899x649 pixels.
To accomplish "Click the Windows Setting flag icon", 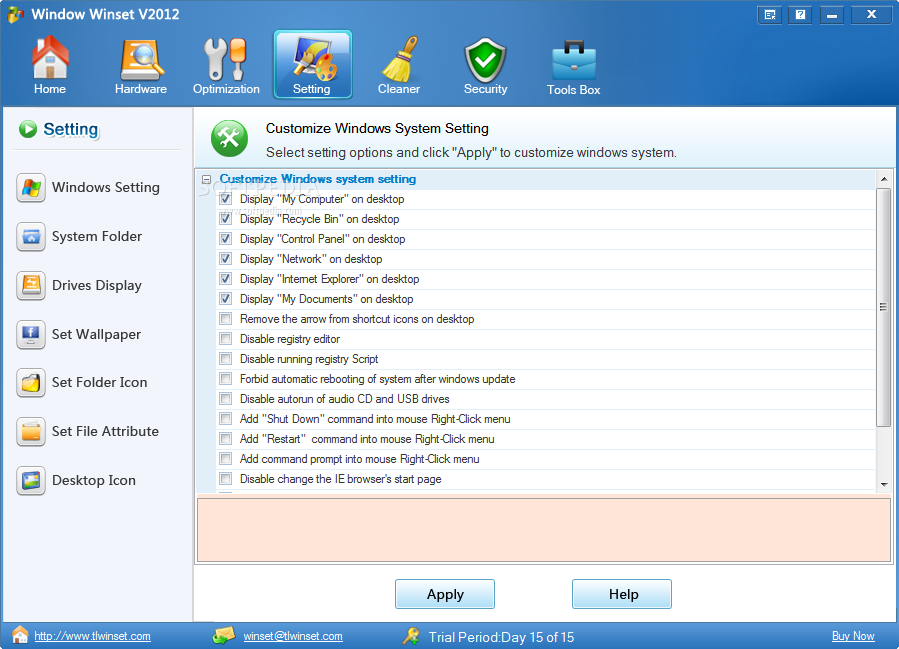I will (x=31, y=187).
